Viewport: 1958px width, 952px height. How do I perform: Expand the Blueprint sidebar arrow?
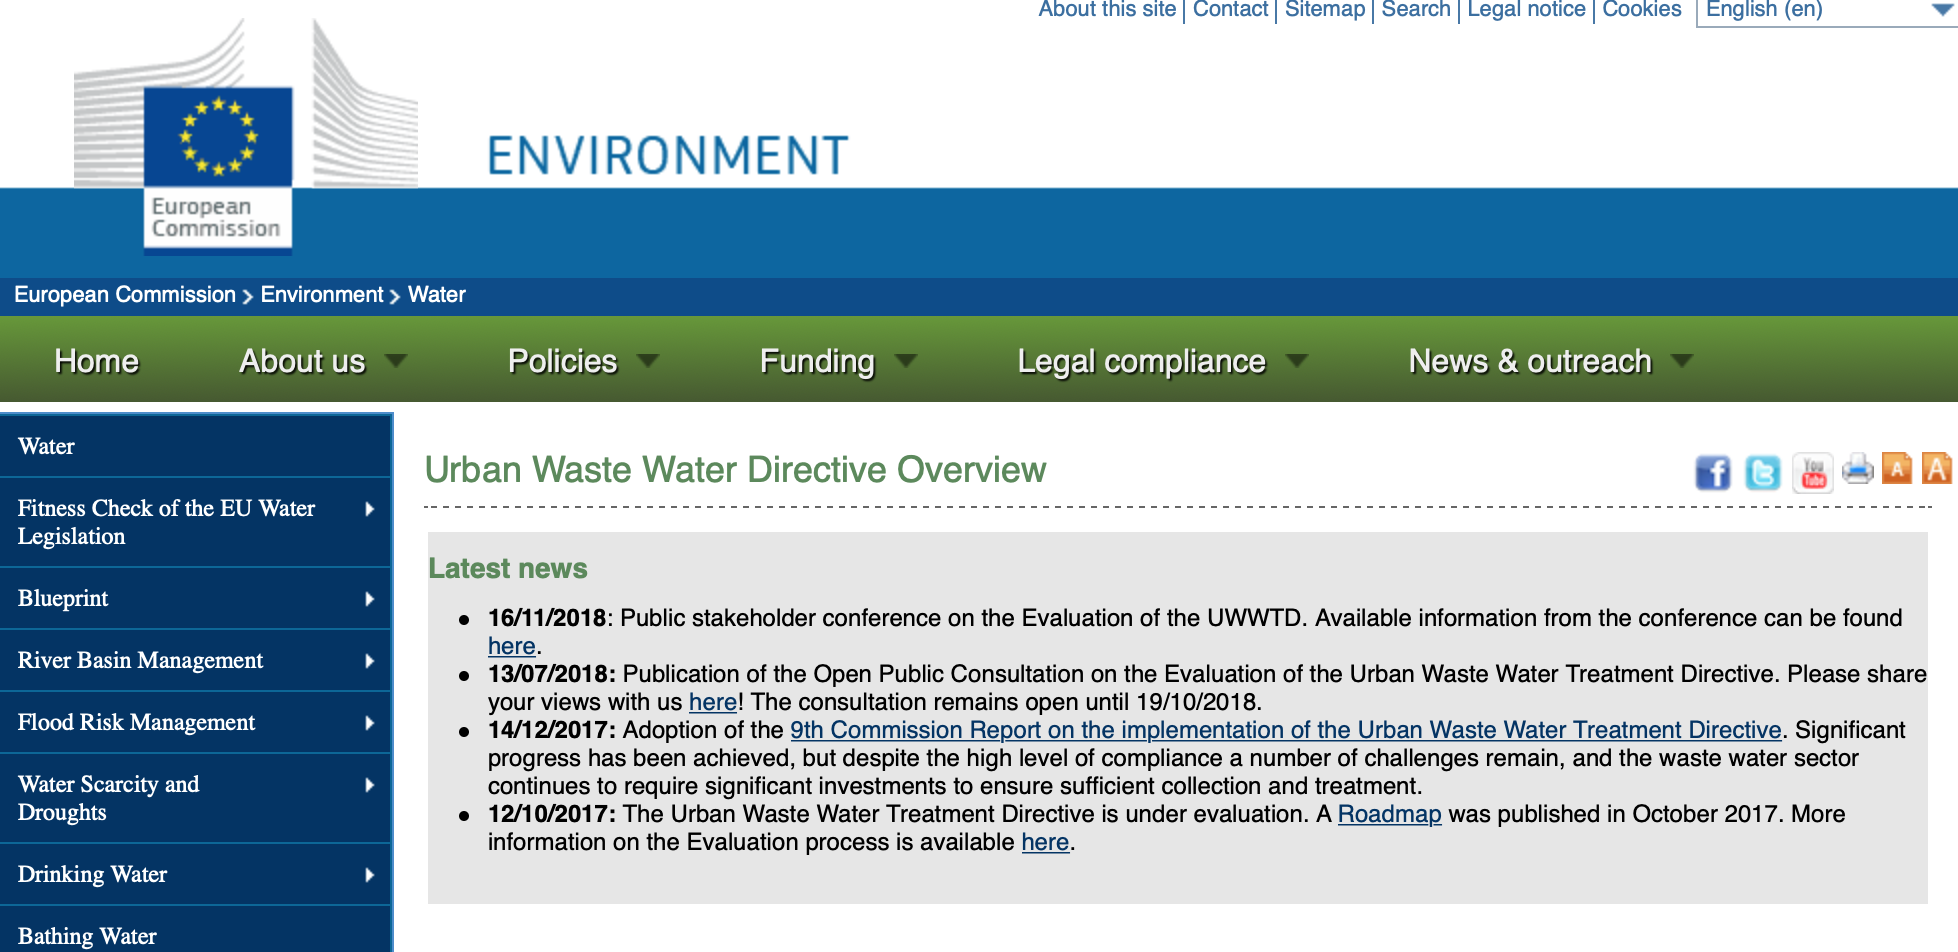click(x=370, y=599)
